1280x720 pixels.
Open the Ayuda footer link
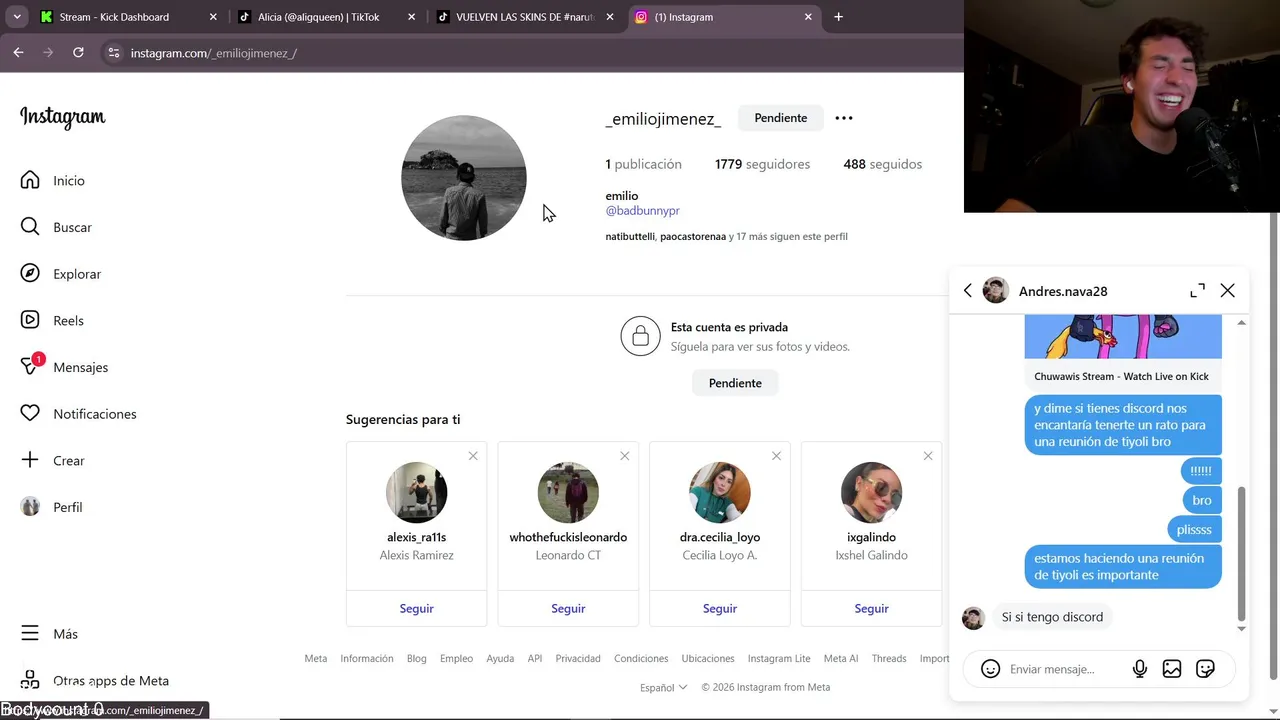(x=500, y=659)
